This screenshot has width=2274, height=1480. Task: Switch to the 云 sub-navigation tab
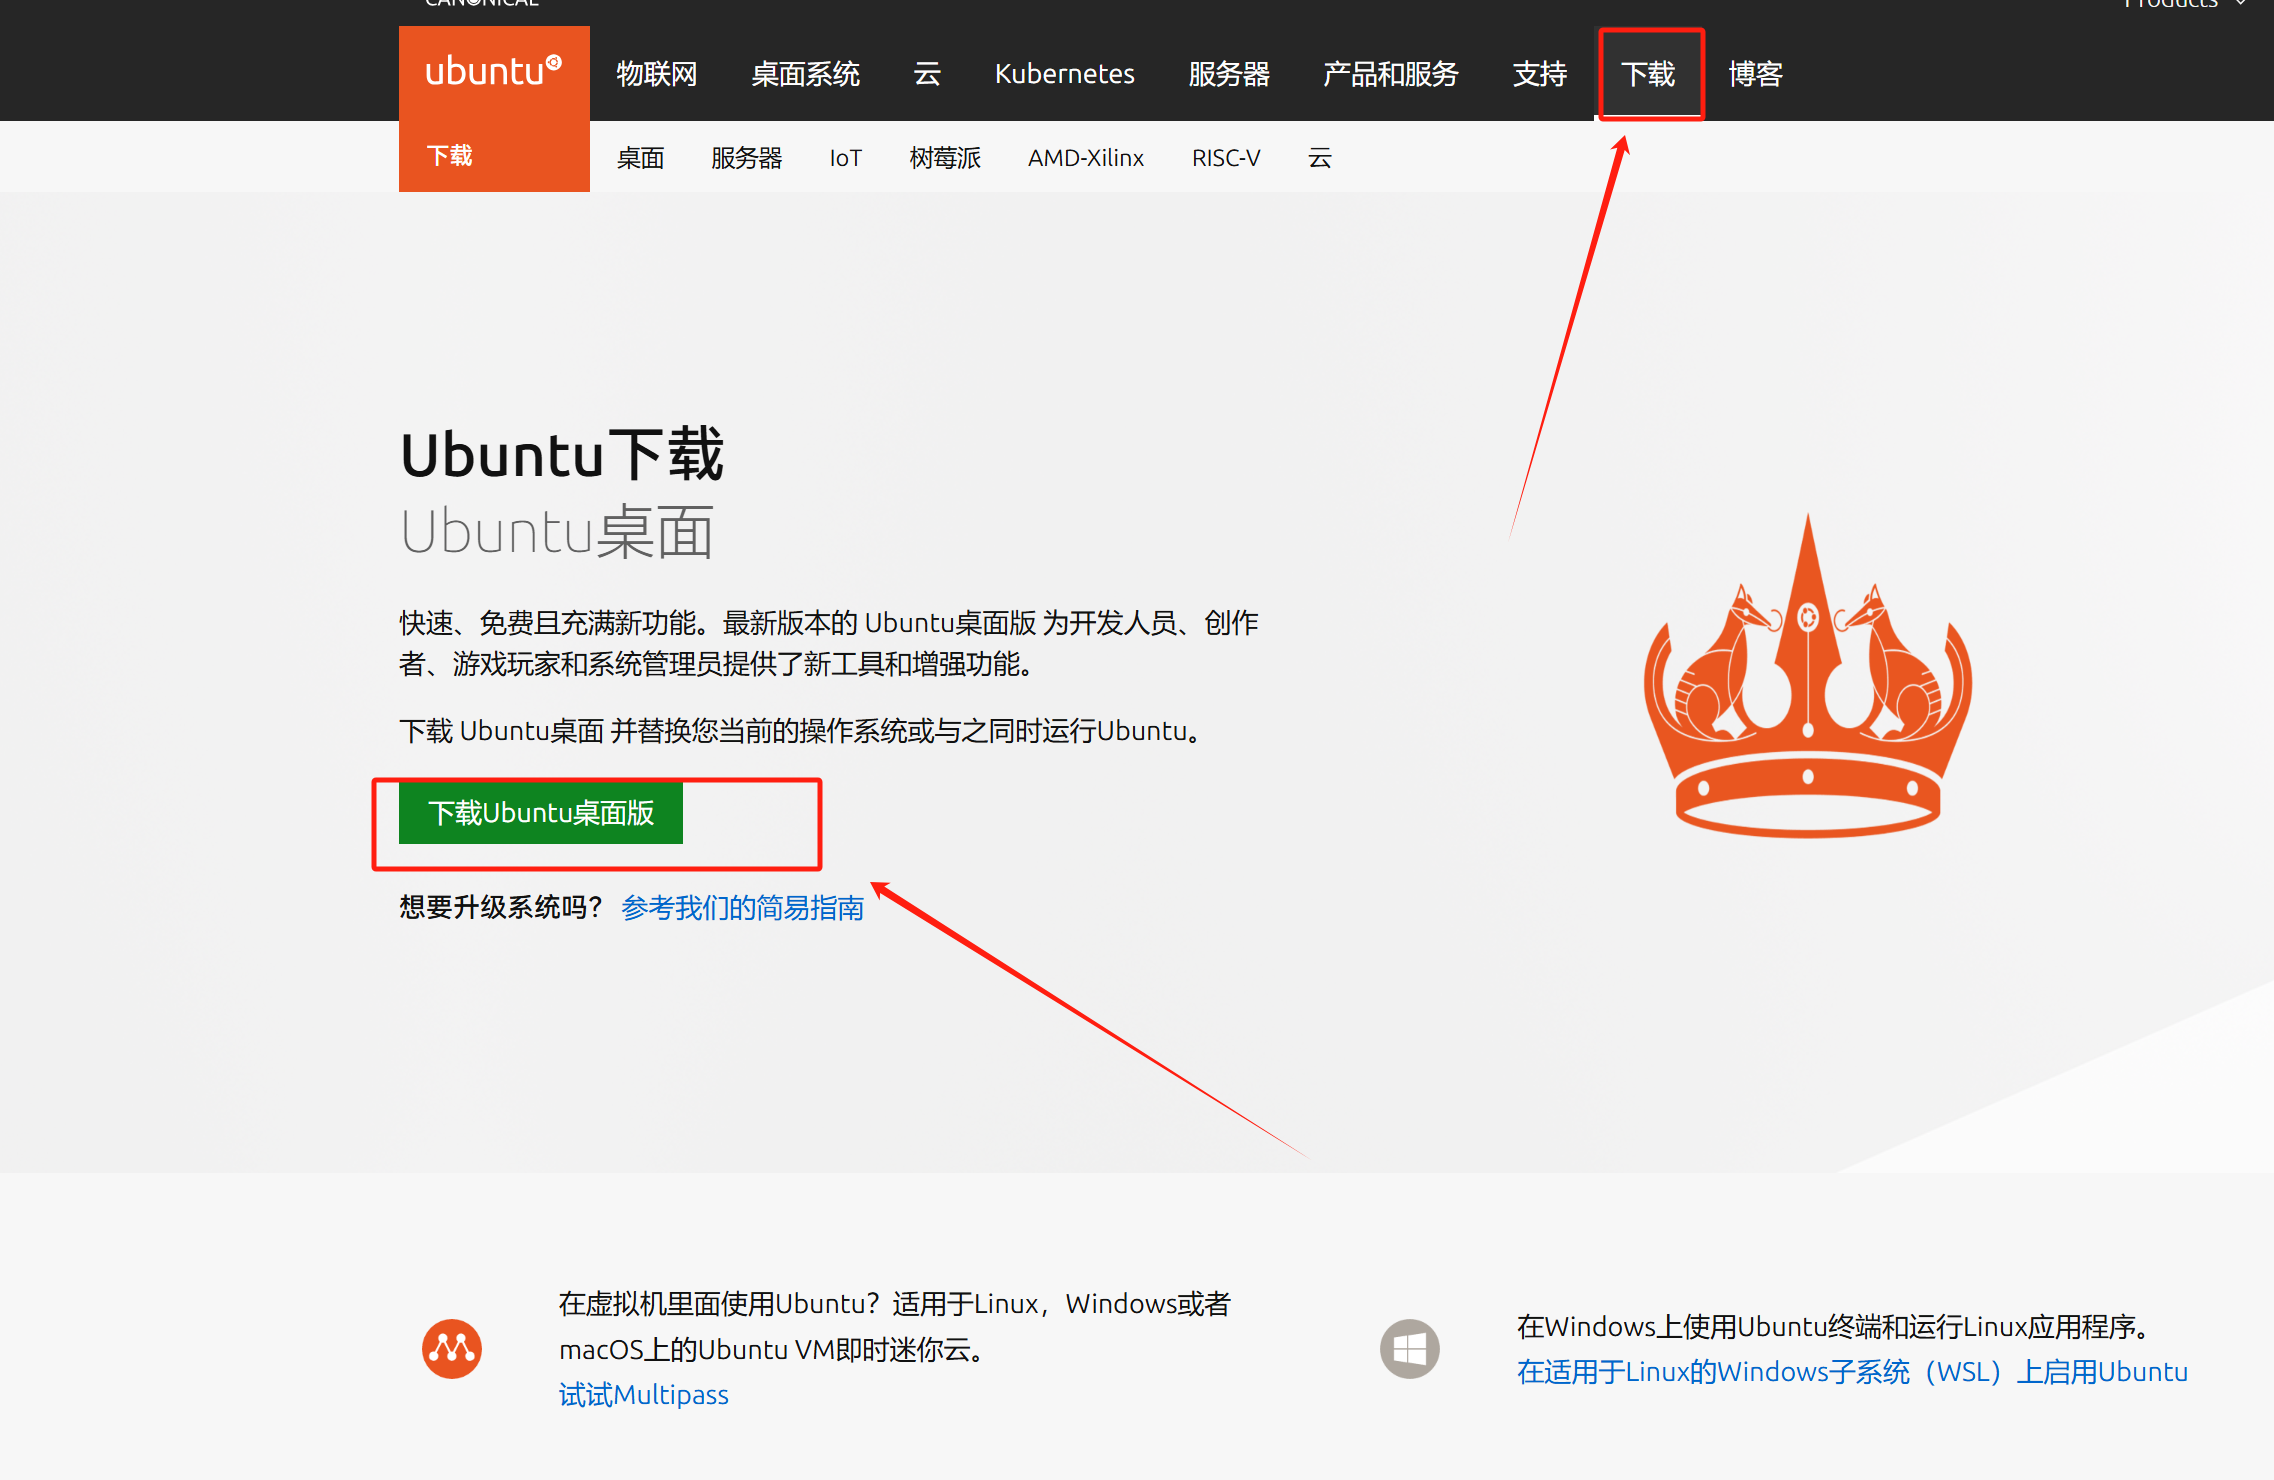coord(1320,158)
